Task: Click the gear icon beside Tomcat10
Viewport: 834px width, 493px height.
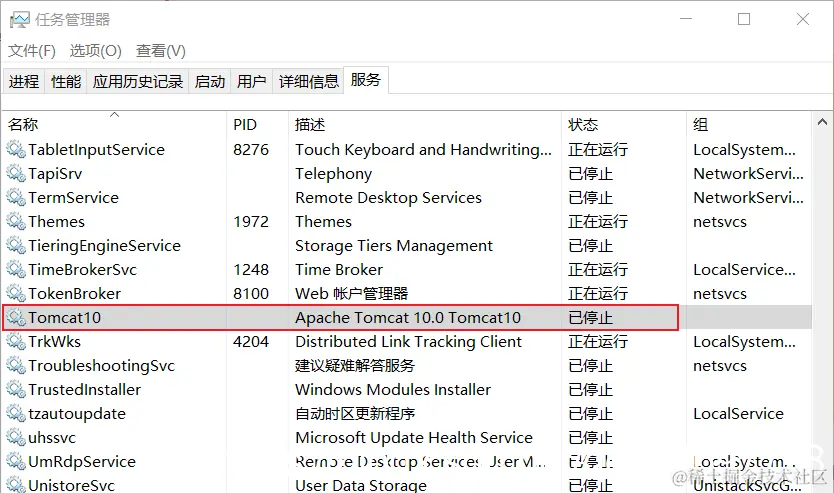Action: (16, 317)
